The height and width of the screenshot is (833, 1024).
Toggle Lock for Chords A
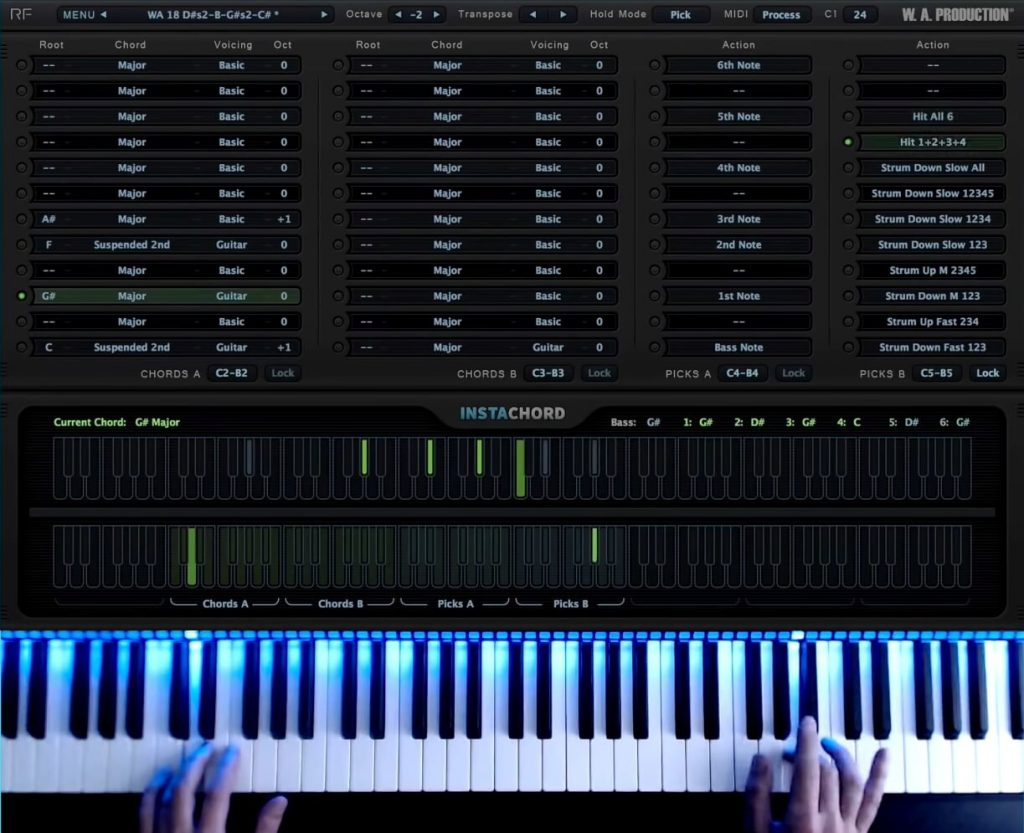(283, 373)
